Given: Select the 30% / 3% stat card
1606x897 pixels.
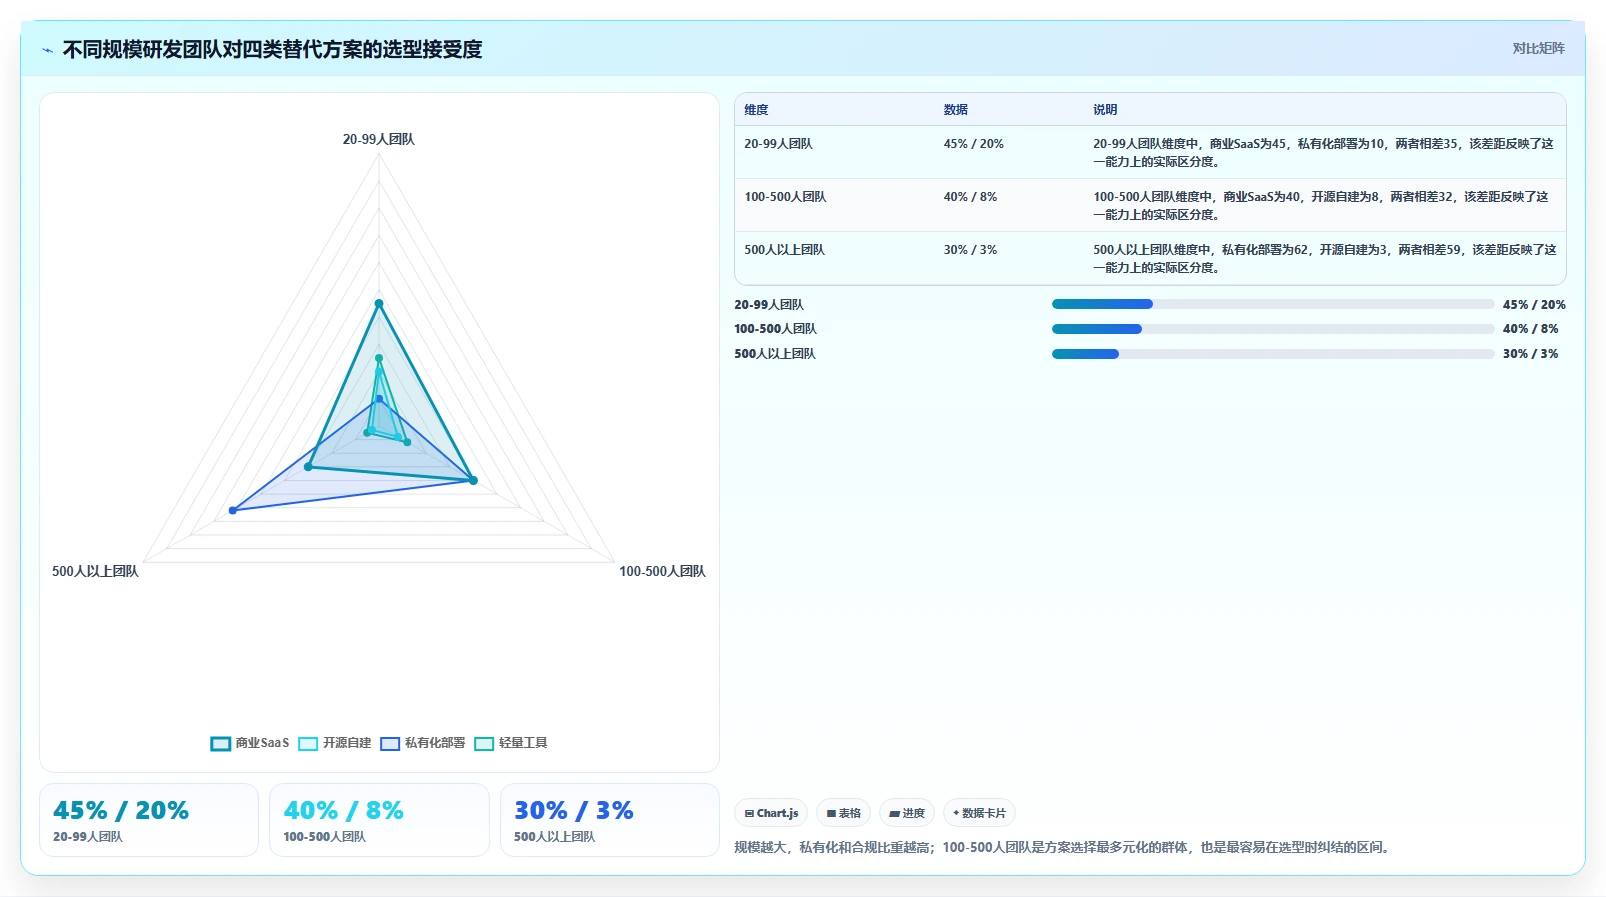Looking at the screenshot, I should pyautogui.click(x=610, y=820).
